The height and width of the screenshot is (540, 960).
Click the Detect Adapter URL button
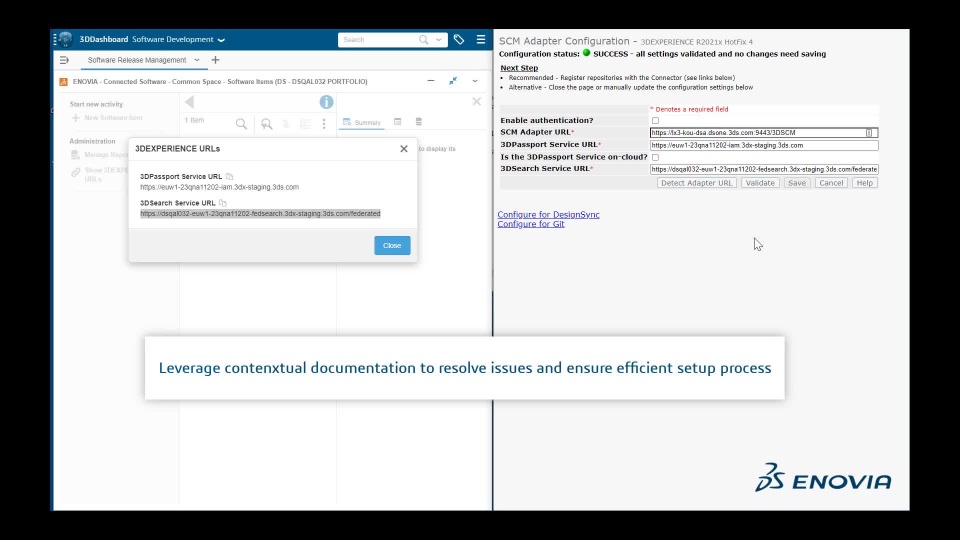(x=696, y=183)
